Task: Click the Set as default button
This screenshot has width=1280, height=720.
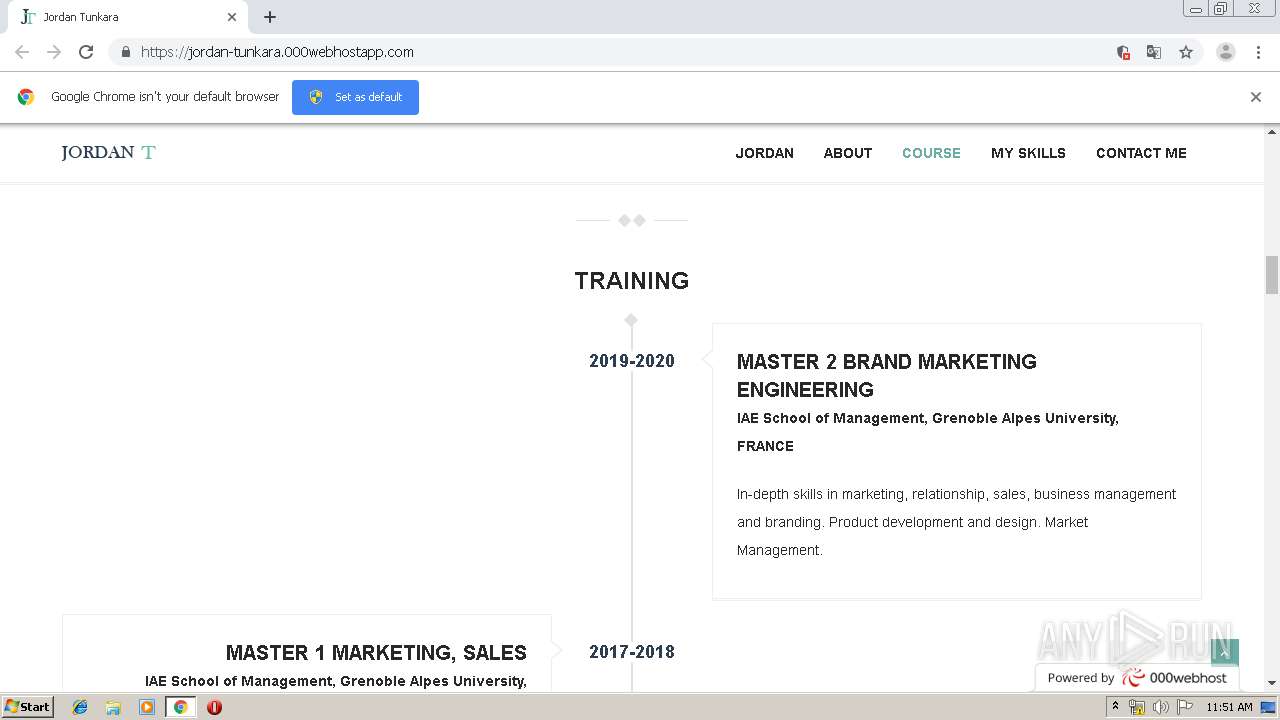Action: click(x=355, y=97)
